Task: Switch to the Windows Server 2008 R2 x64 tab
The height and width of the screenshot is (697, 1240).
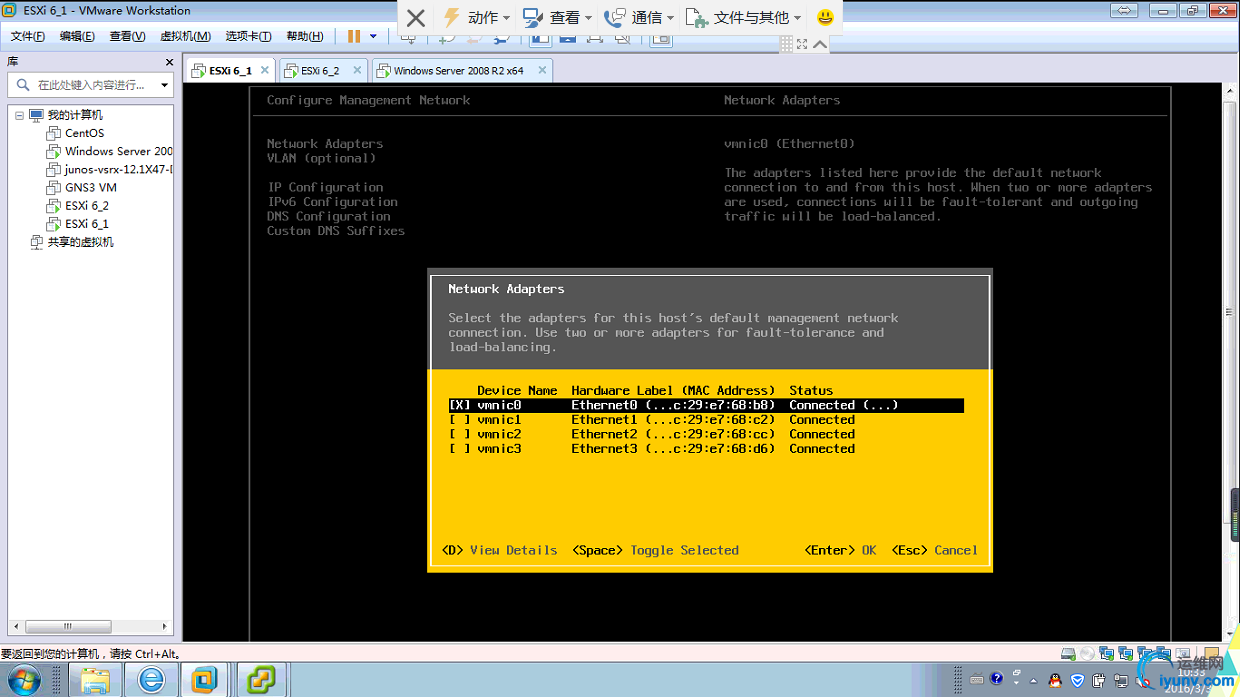Action: (x=458, y=71)
